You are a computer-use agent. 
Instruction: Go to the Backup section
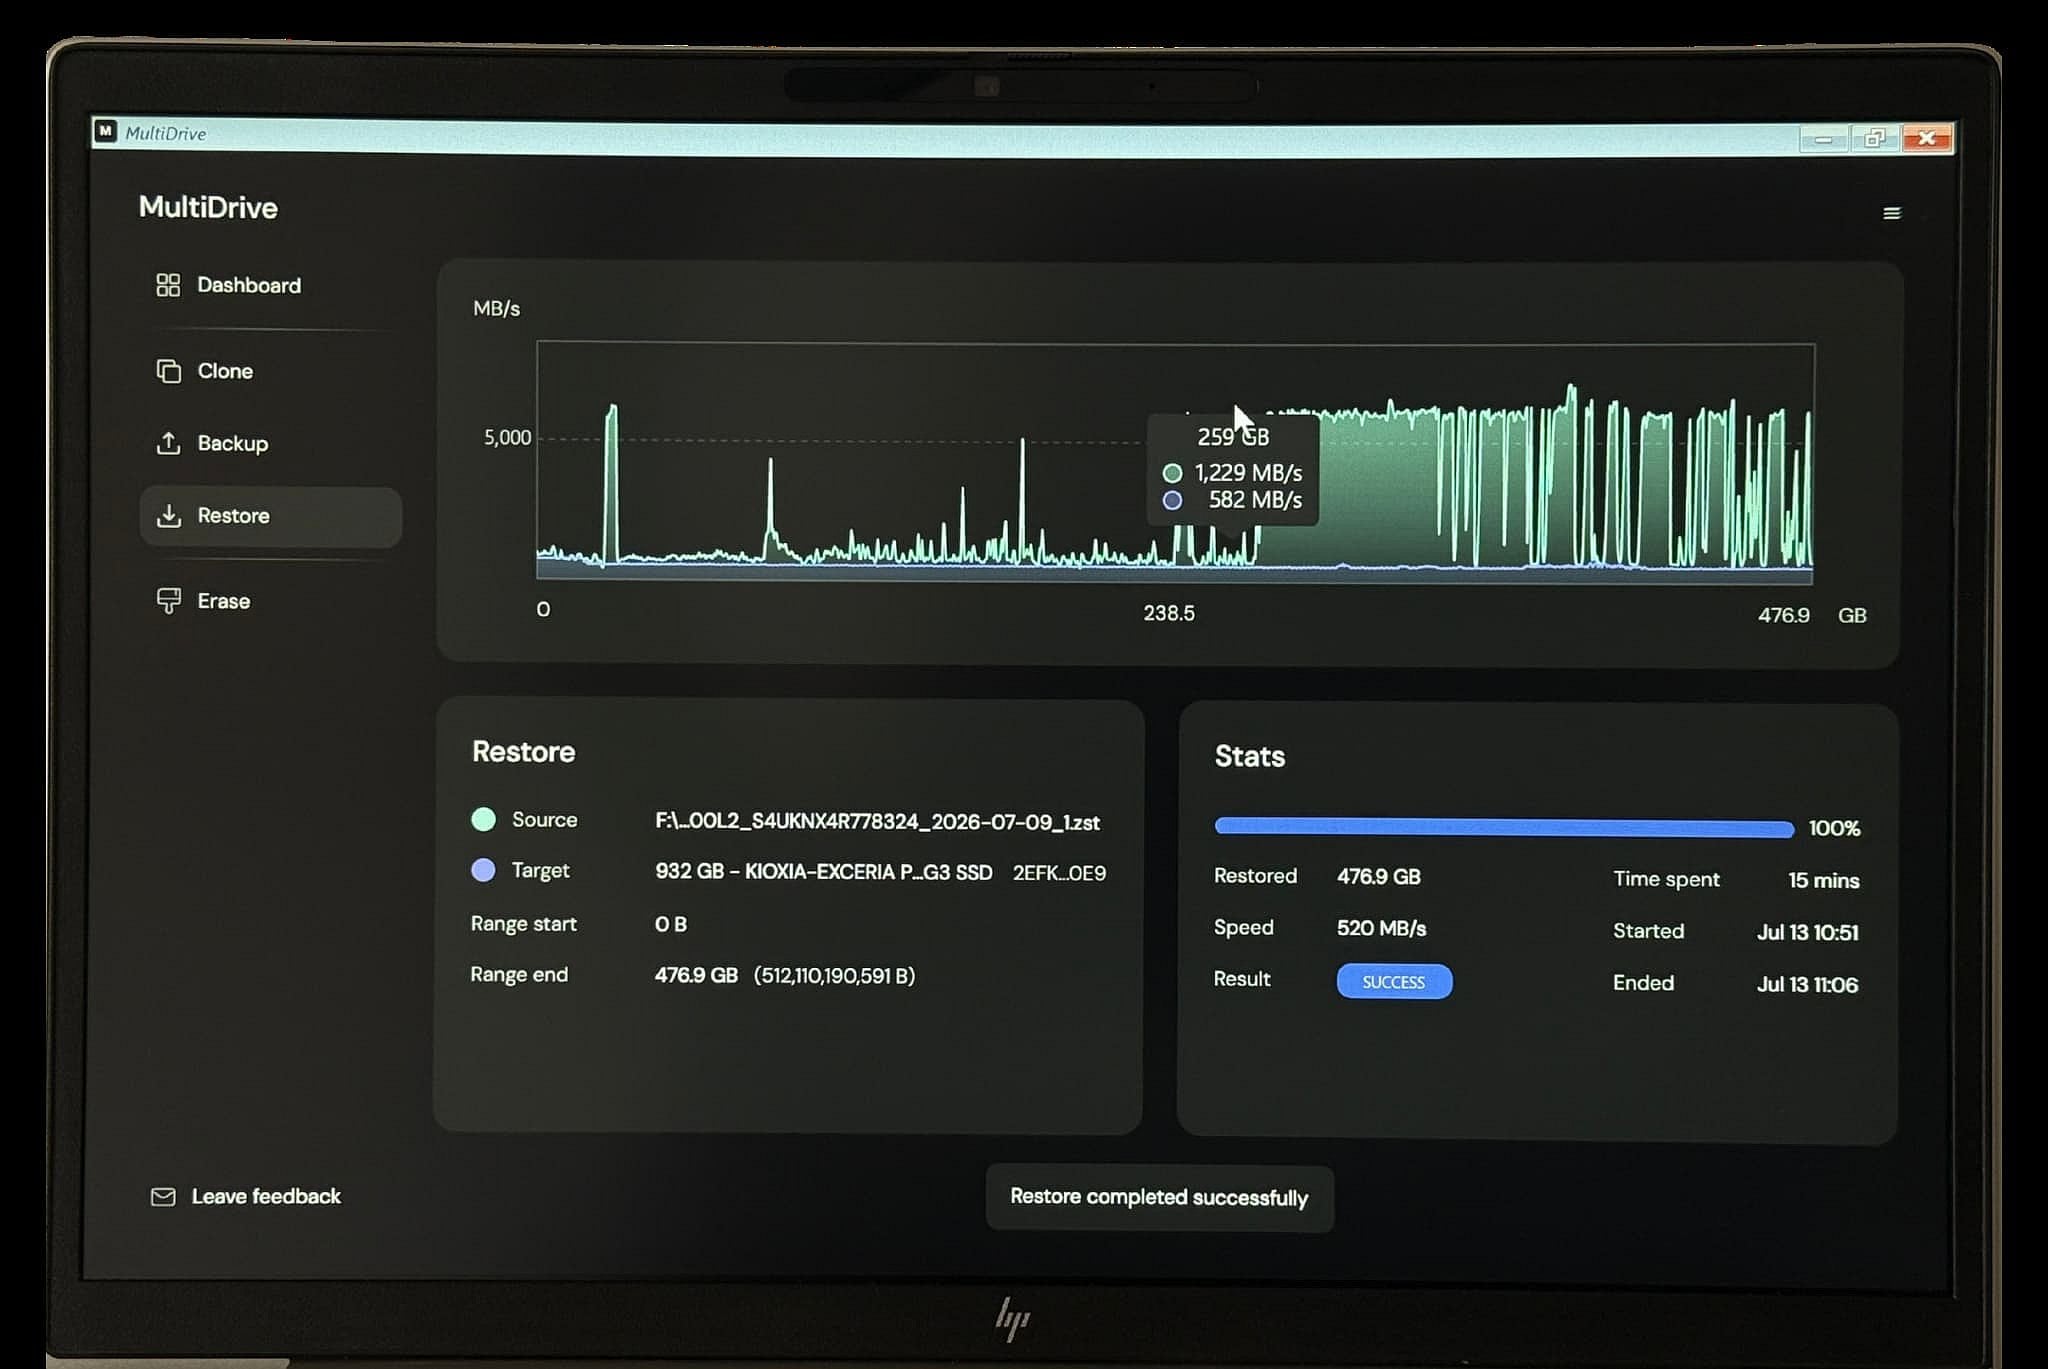[x=233, y=443]
